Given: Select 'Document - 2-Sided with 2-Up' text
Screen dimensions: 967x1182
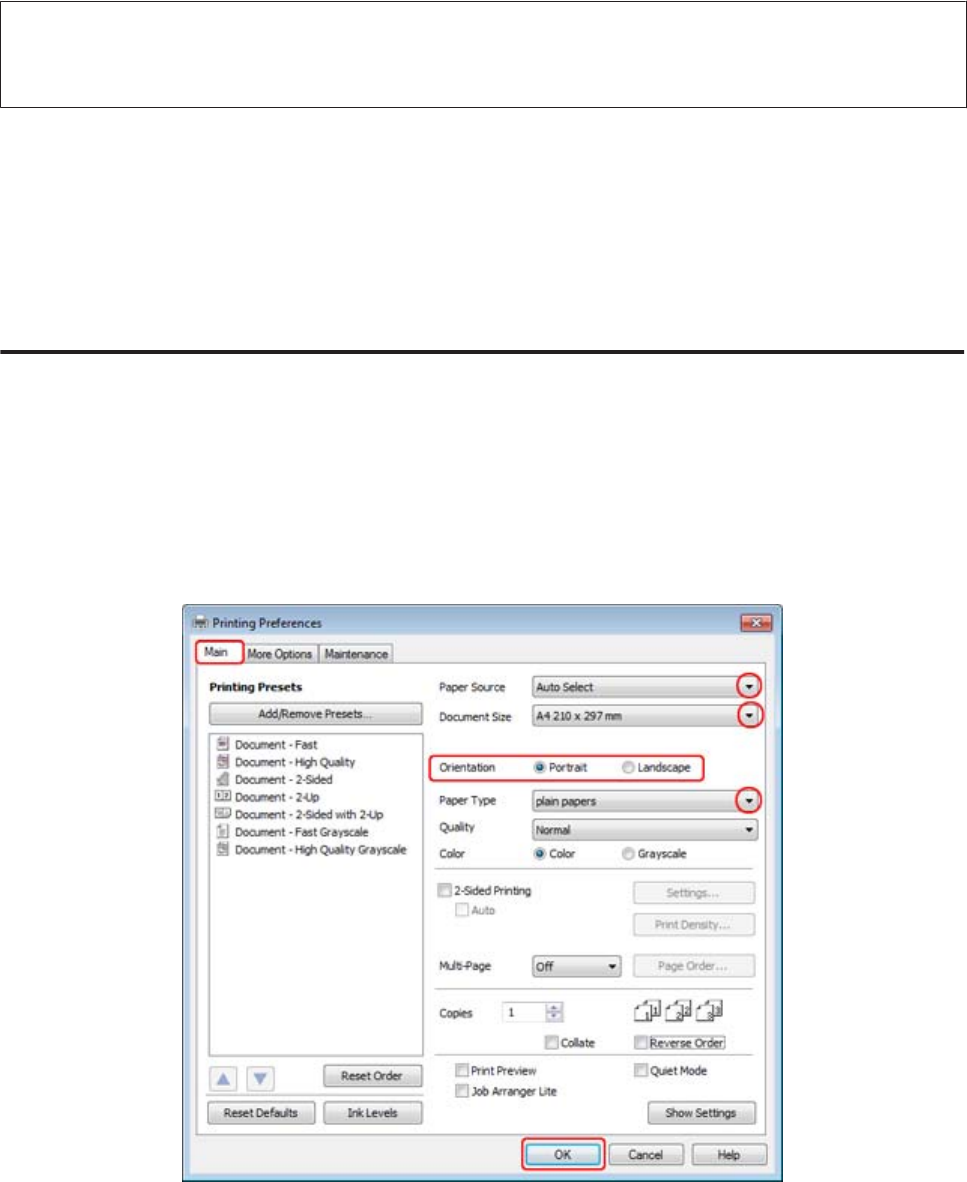Looking at the screenshot, I should [309, 814].
